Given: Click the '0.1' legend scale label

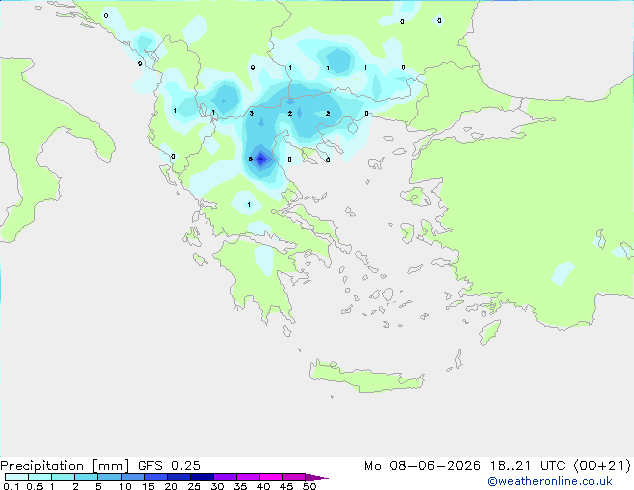Looking at the screenshot, I should (11, 486).
